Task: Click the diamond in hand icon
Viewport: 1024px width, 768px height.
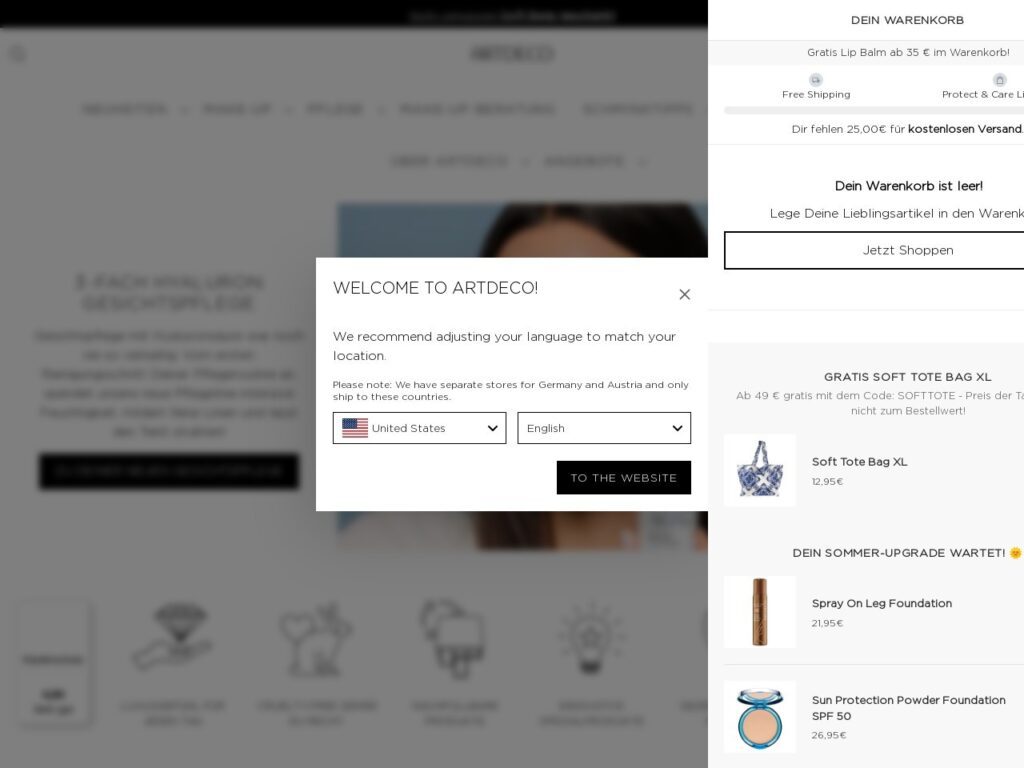Action: pyautogui.click(x=172, y=637)
